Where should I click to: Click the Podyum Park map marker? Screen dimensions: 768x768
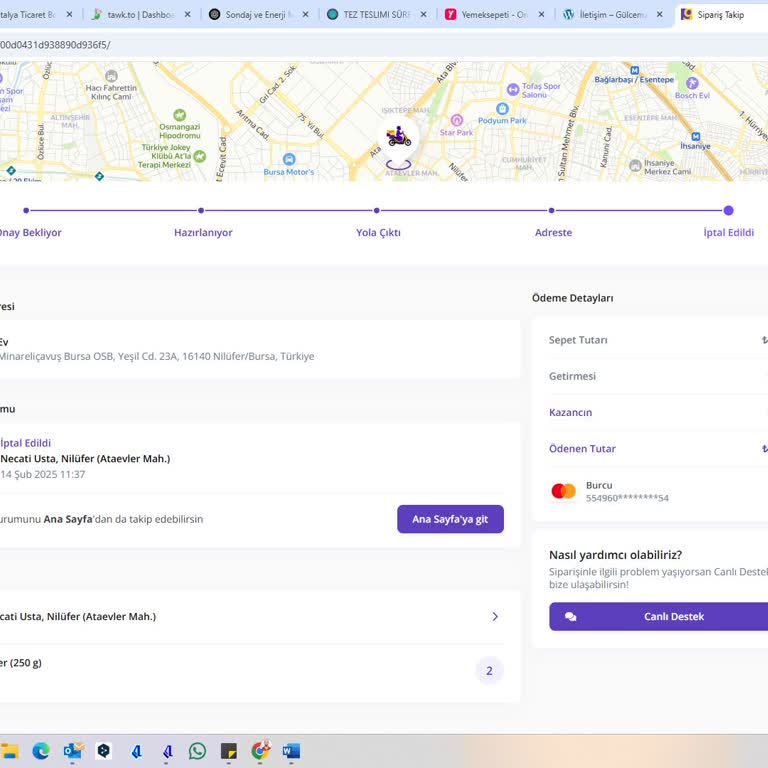[502, 108]
